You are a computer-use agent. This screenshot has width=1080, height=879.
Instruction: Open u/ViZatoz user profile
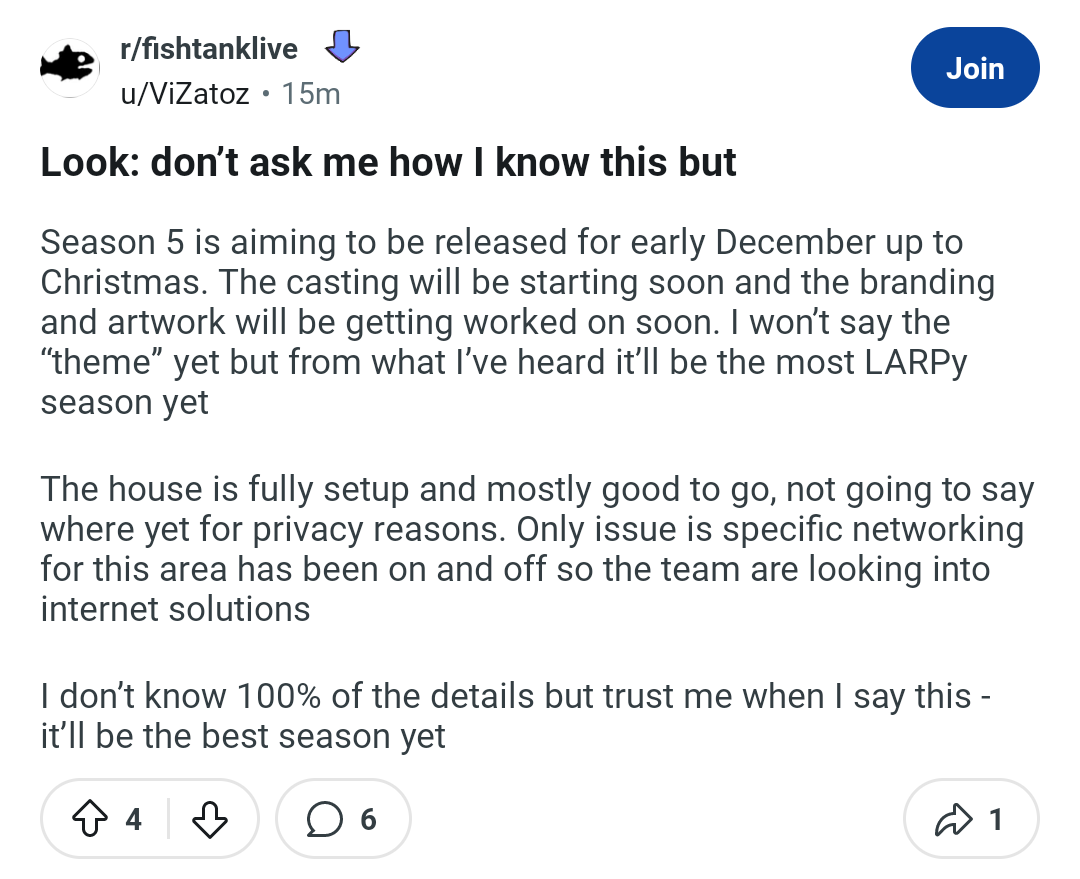pyautogui.click(x=183, y=94)
